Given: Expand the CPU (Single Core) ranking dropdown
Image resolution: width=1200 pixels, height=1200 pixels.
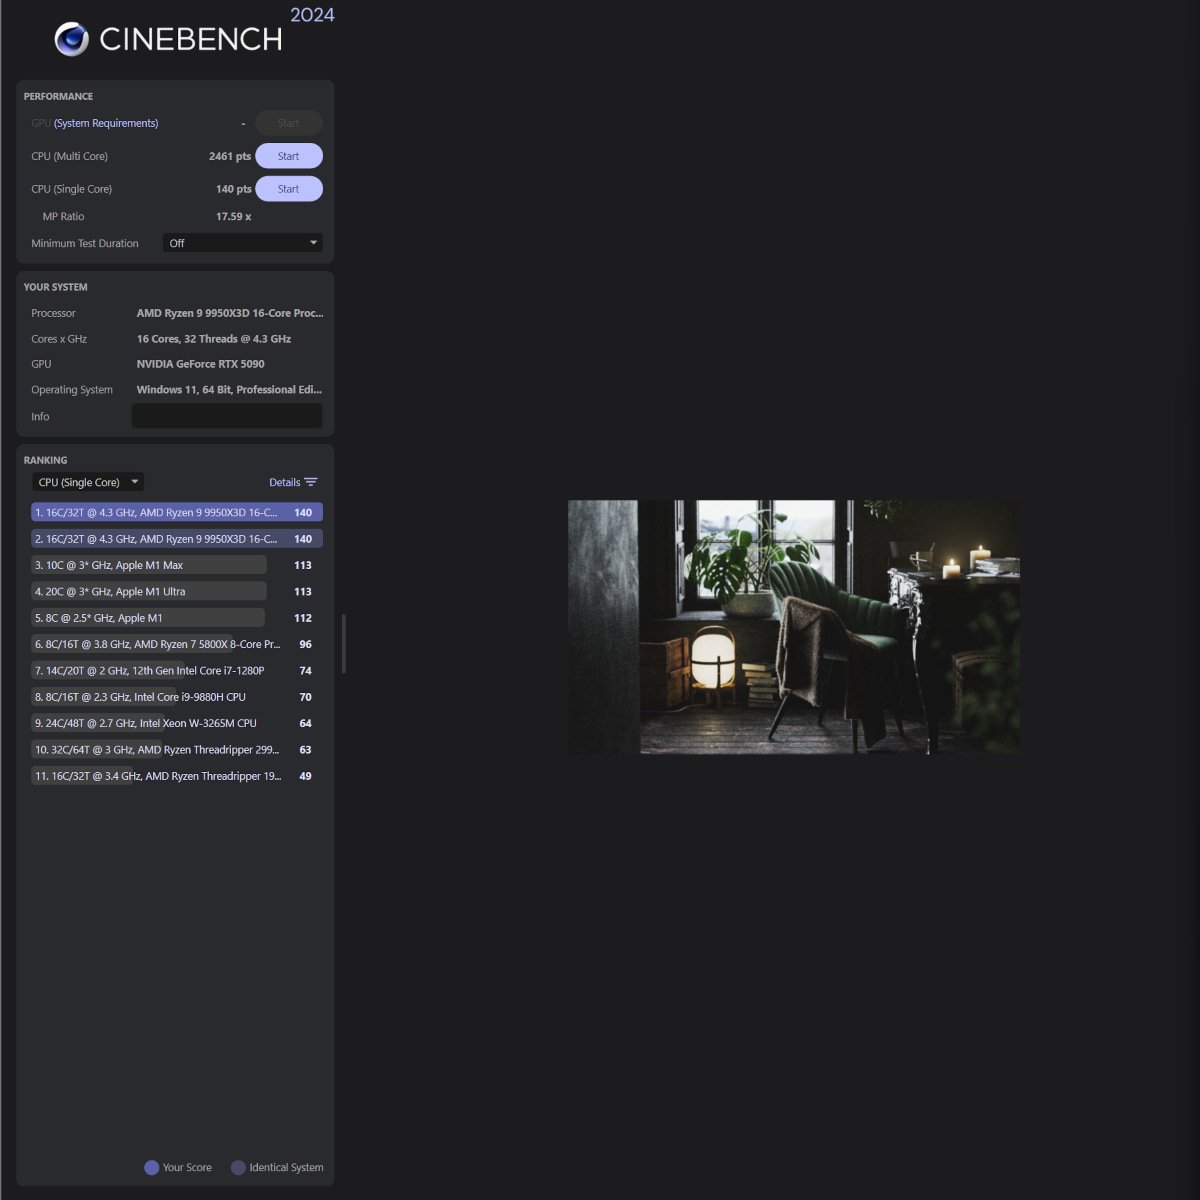Looking at the screenshot, I should (x=88, y=482).
